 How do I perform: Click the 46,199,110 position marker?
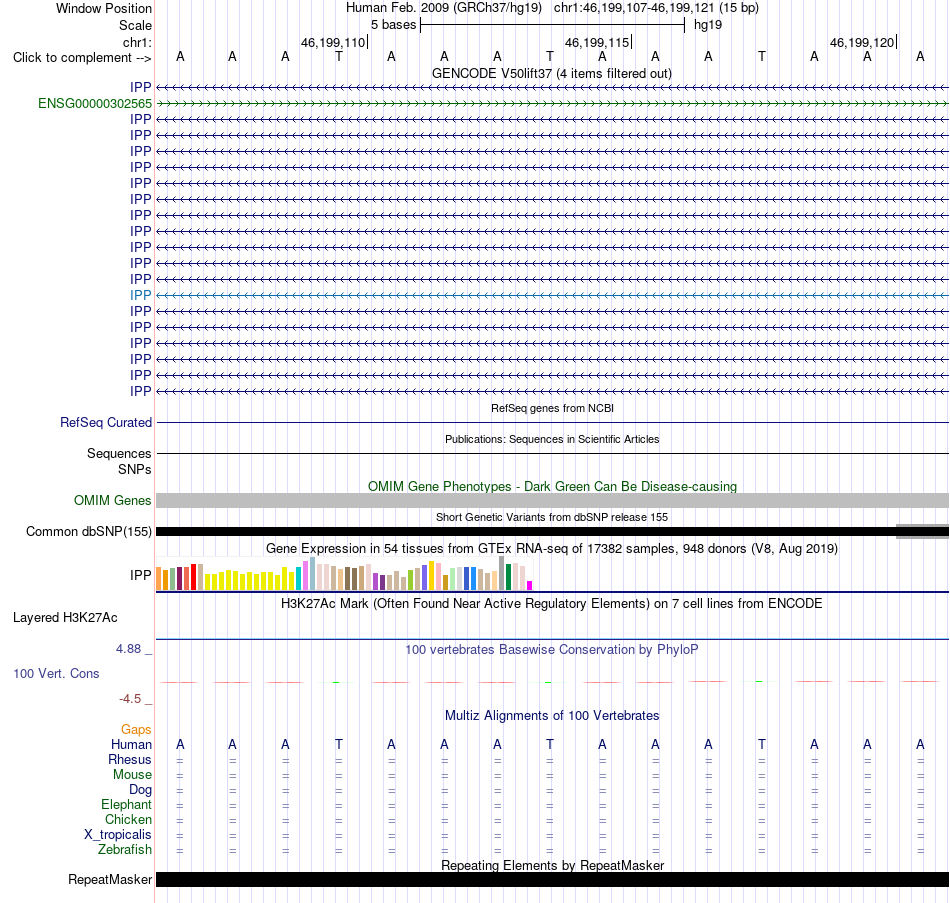click(x=334, y=42)
